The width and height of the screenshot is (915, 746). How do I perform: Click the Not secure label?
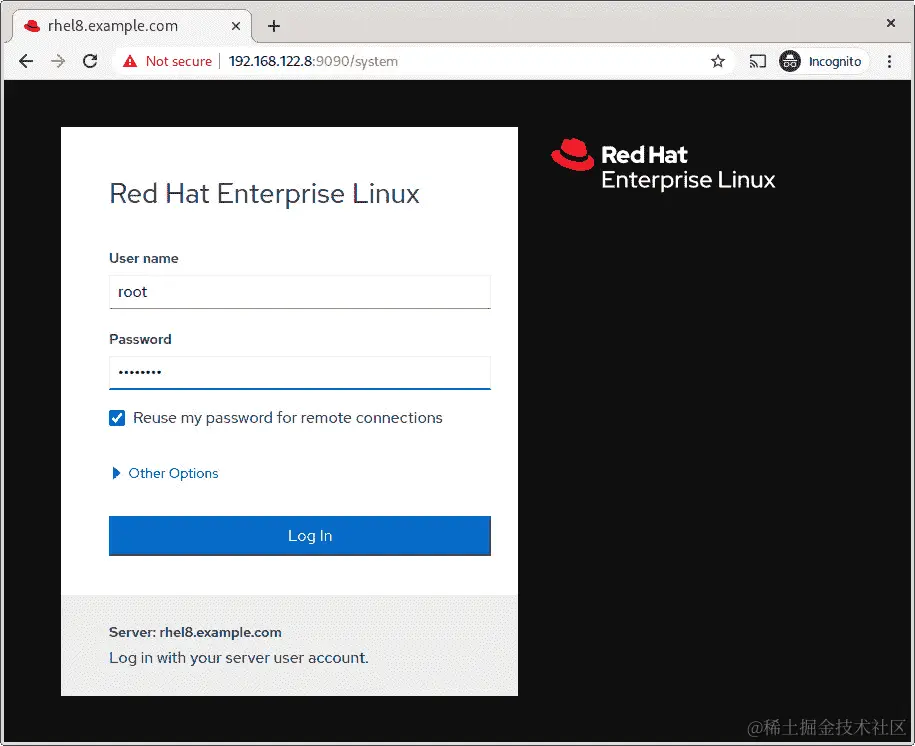(x=179, y=61)
